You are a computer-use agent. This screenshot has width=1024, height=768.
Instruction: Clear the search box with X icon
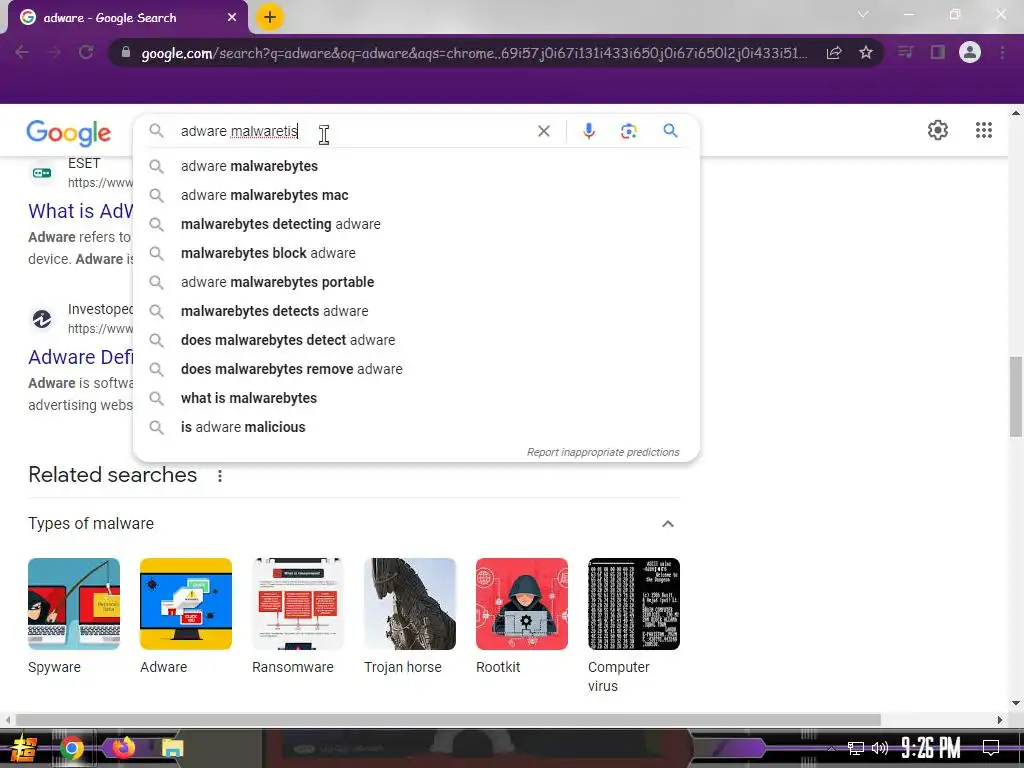point(543,131)
